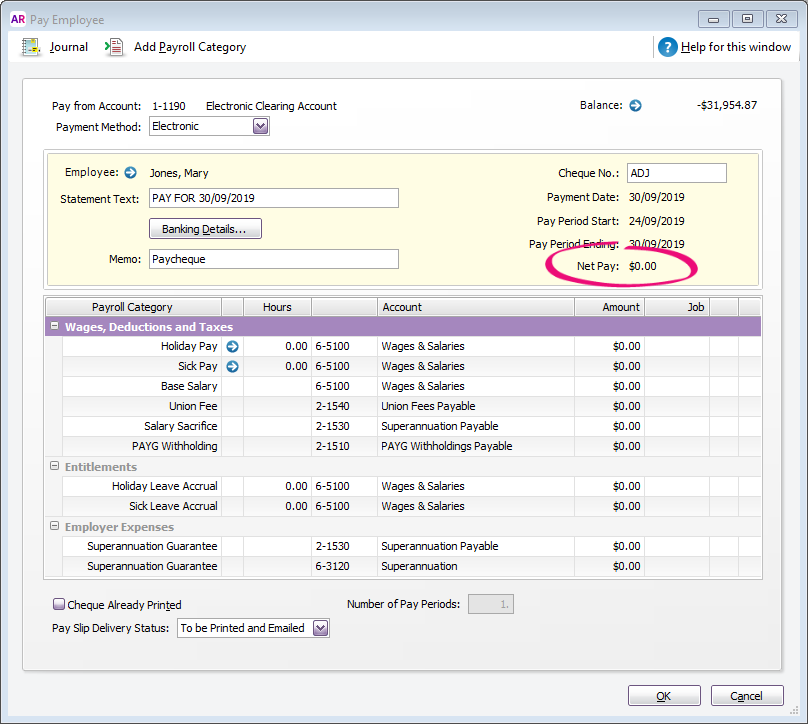Open the Payment Method dropdown
Viewport: 808px width, 724px height.
point(261,125)
